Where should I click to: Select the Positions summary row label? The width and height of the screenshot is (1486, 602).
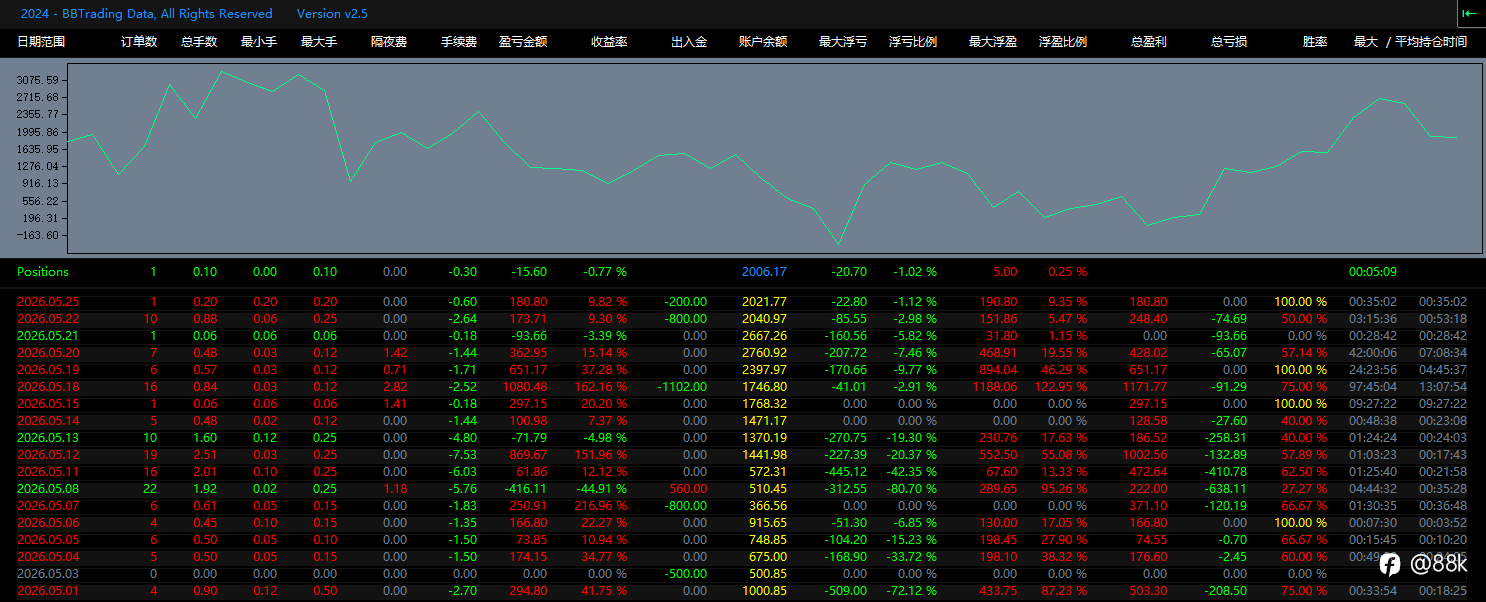43,271
